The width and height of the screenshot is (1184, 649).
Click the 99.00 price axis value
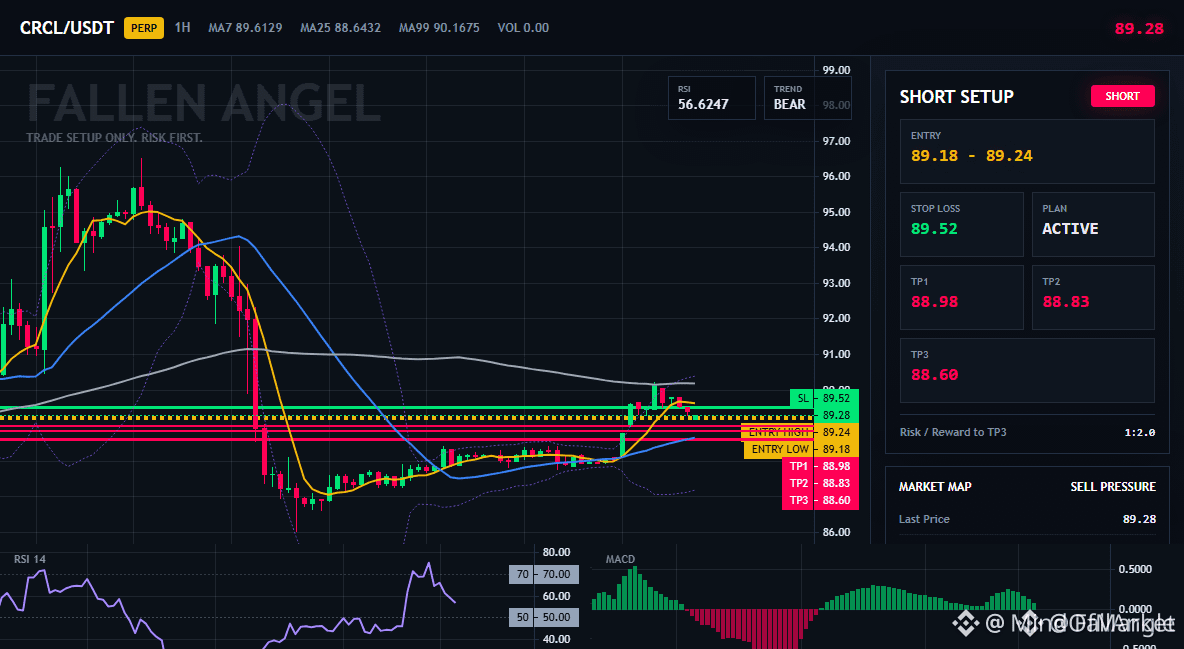836,70
